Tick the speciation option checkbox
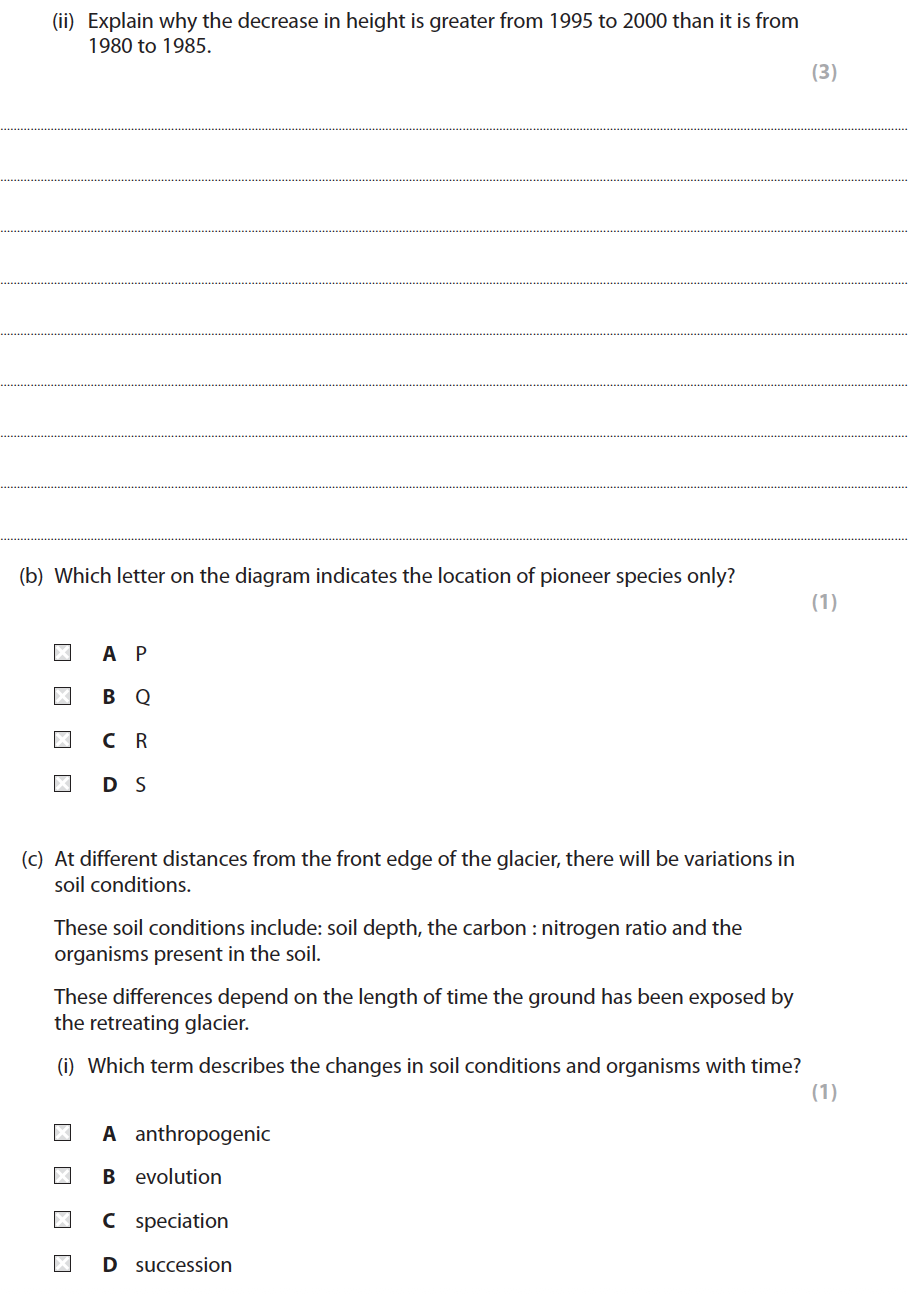 pos(63,1220)
